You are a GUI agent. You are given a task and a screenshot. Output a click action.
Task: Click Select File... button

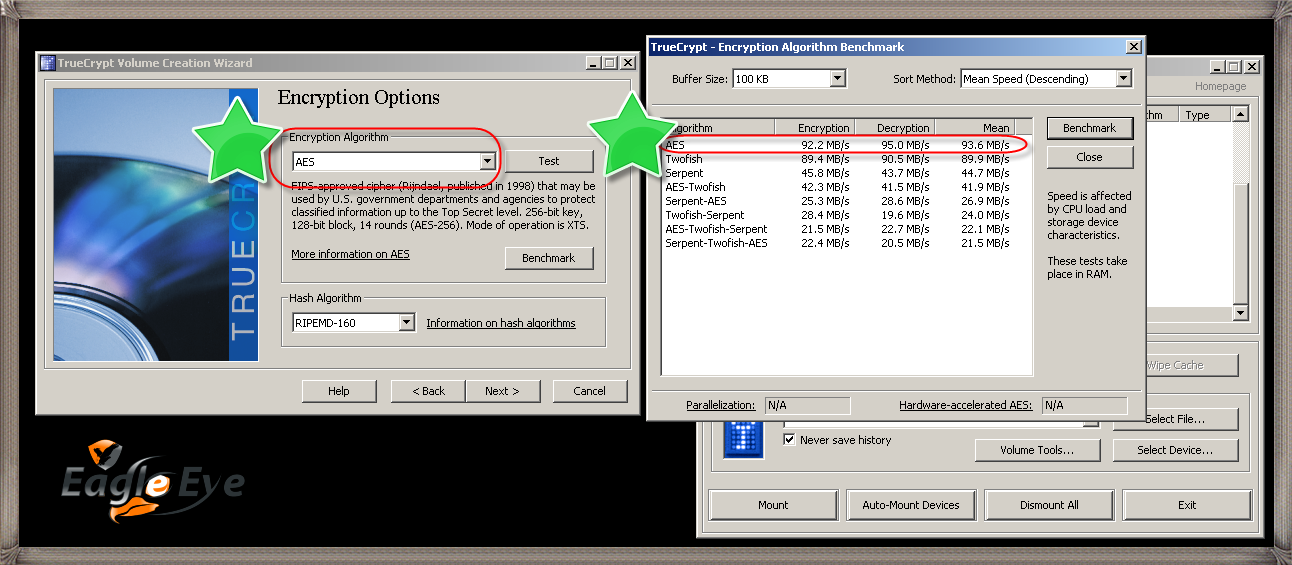click(x=1177, y=419)
